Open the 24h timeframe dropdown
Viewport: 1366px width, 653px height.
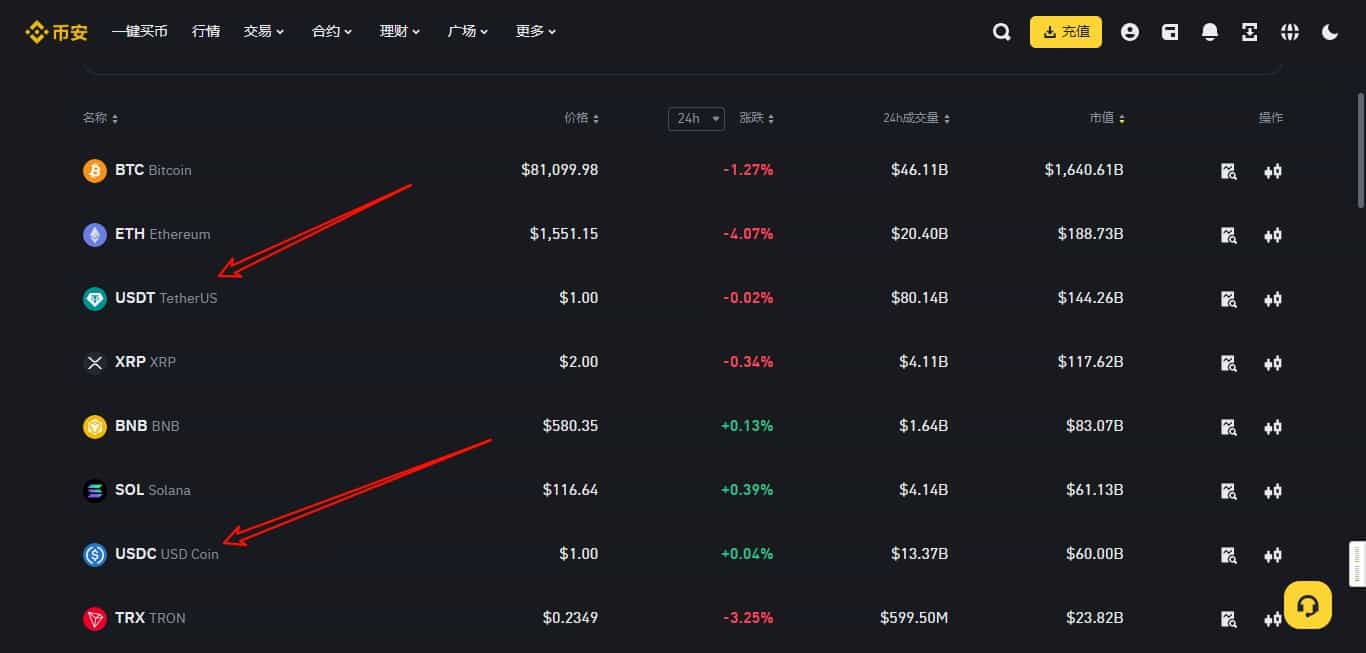[696, 118]
